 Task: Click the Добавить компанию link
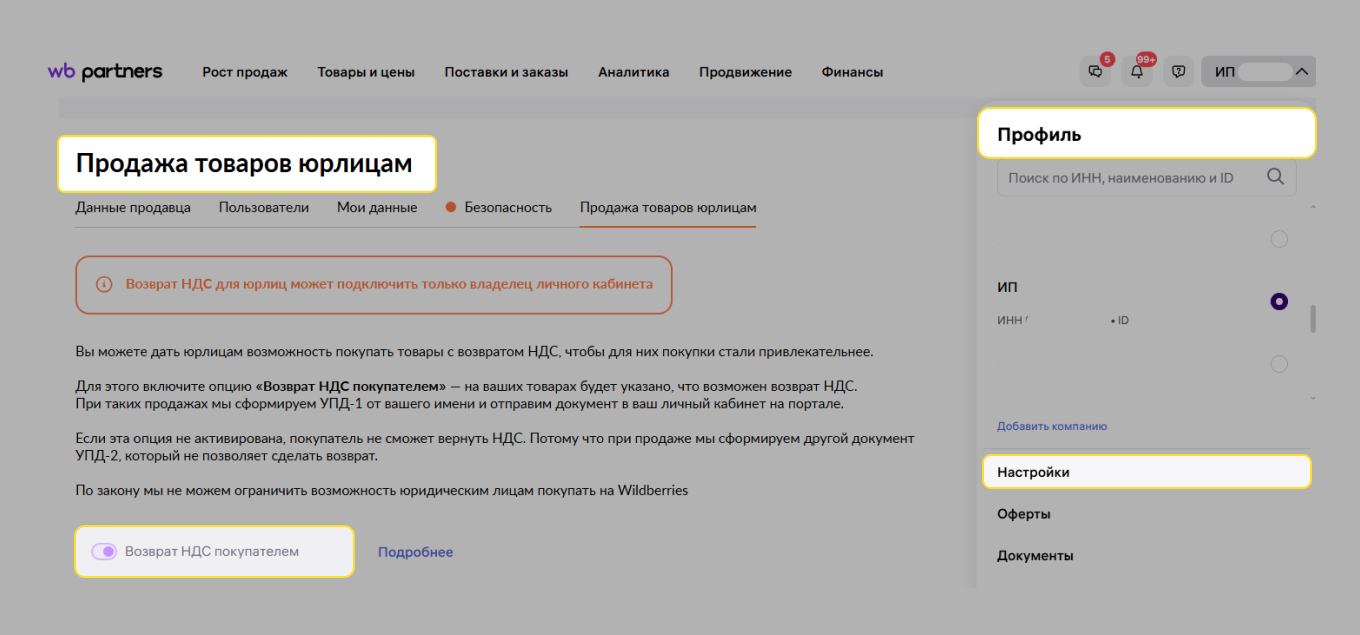click(x=1052, y=426)
